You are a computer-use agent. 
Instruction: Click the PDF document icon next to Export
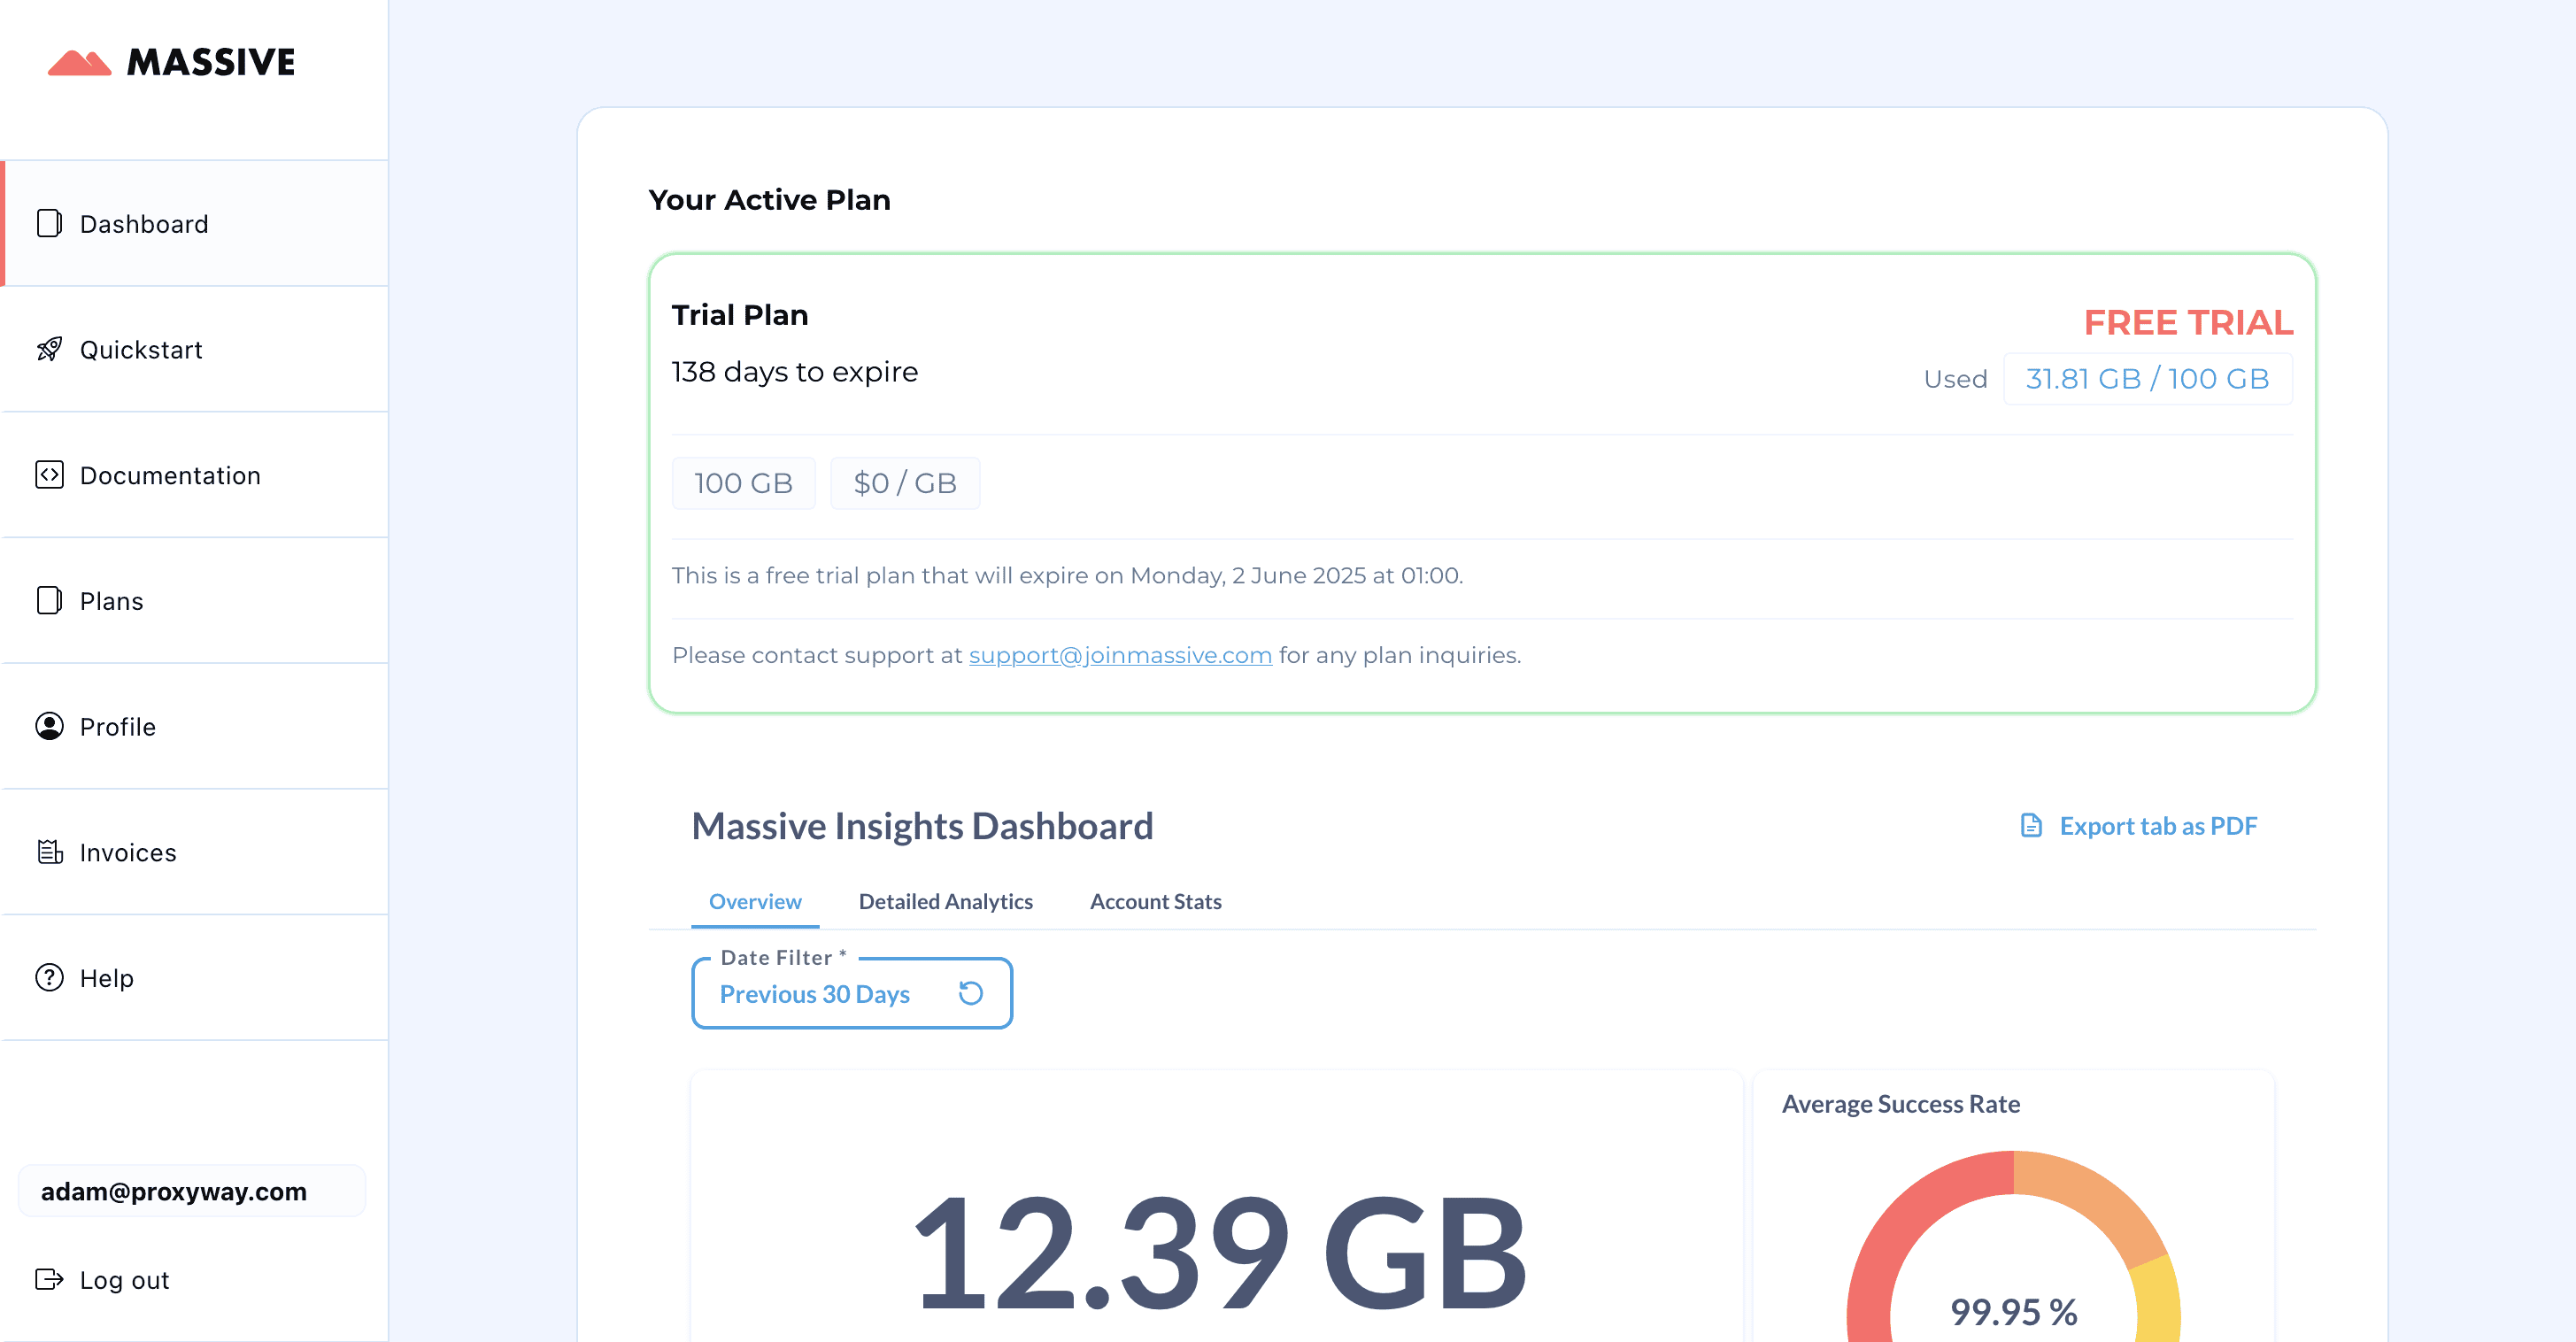pyautogui.click(x=2030, y=825)
